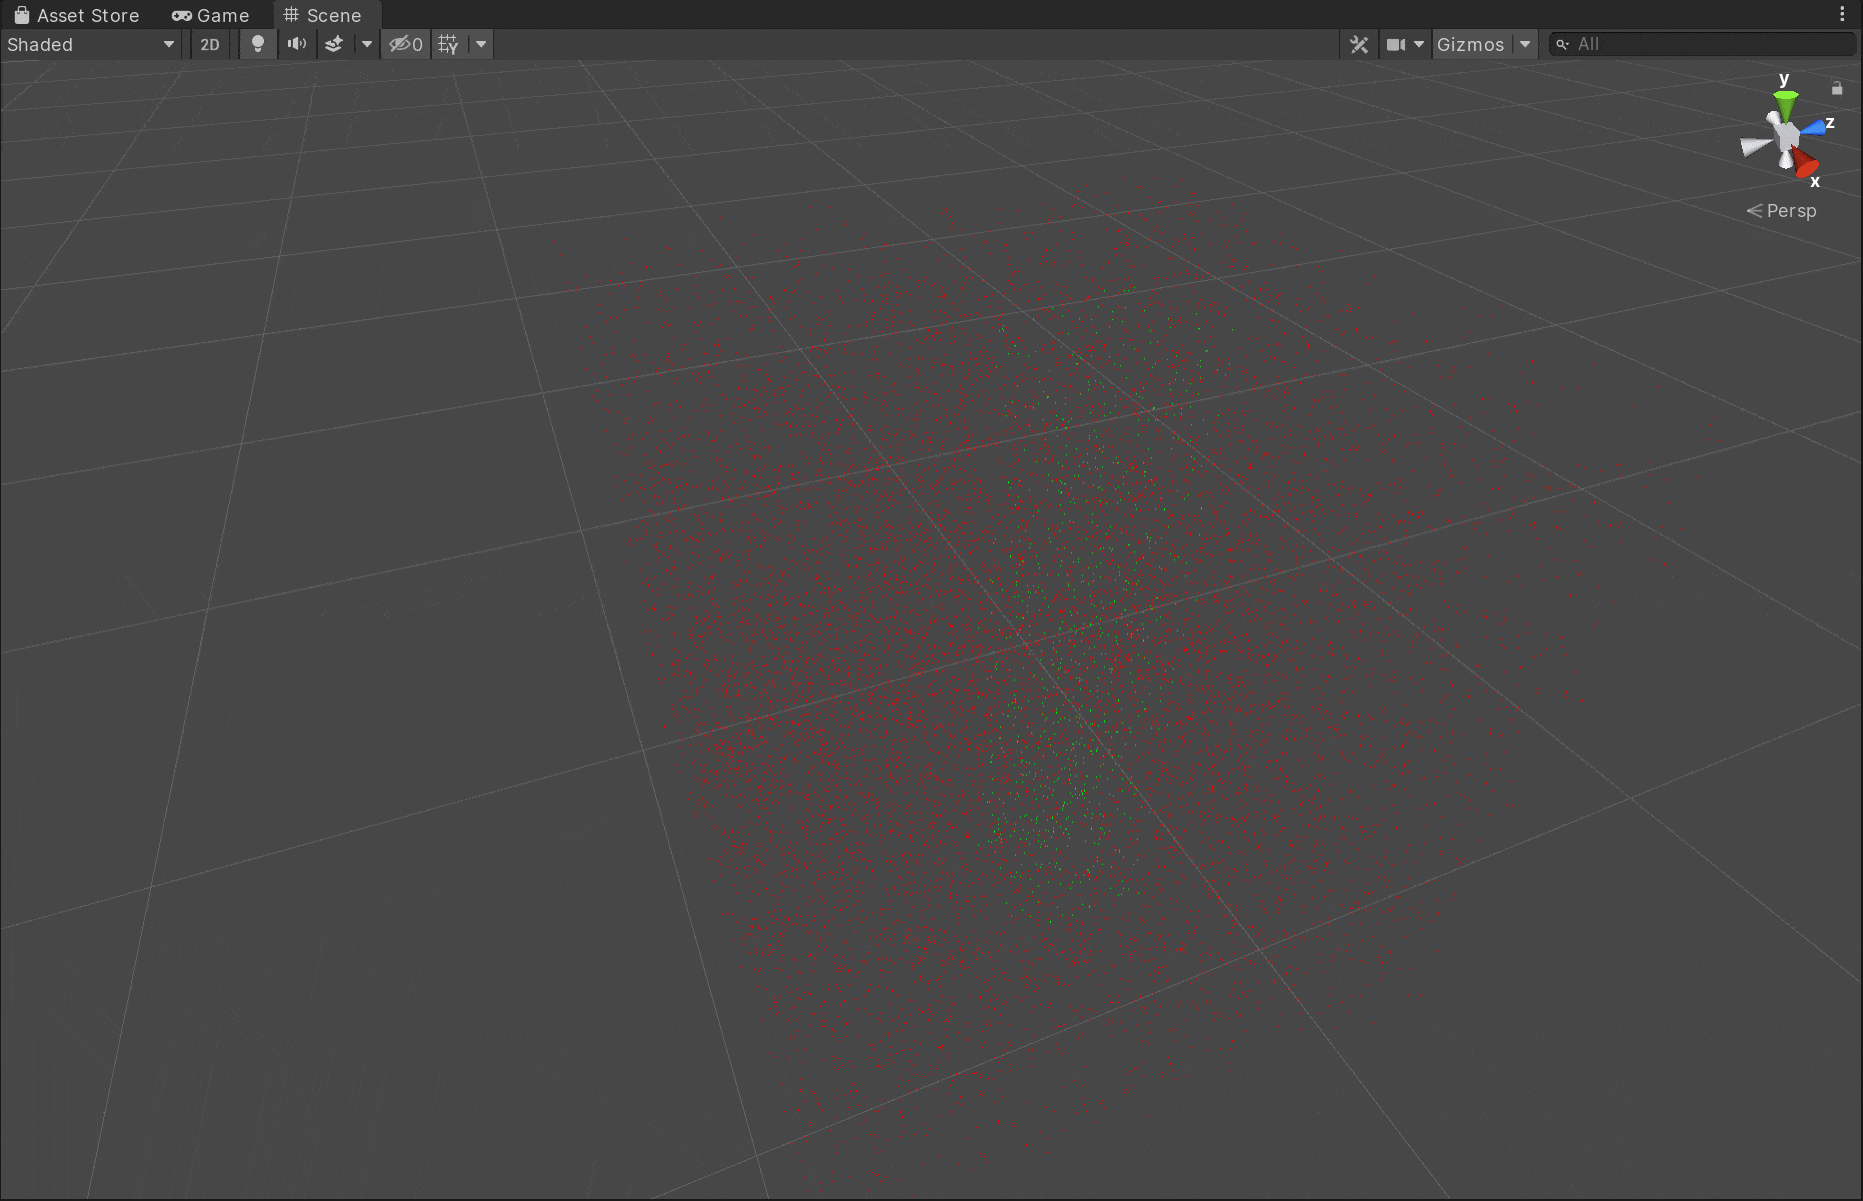Toggle scene lighting bulb icon
The image size is (1863, 1201).
258,44
